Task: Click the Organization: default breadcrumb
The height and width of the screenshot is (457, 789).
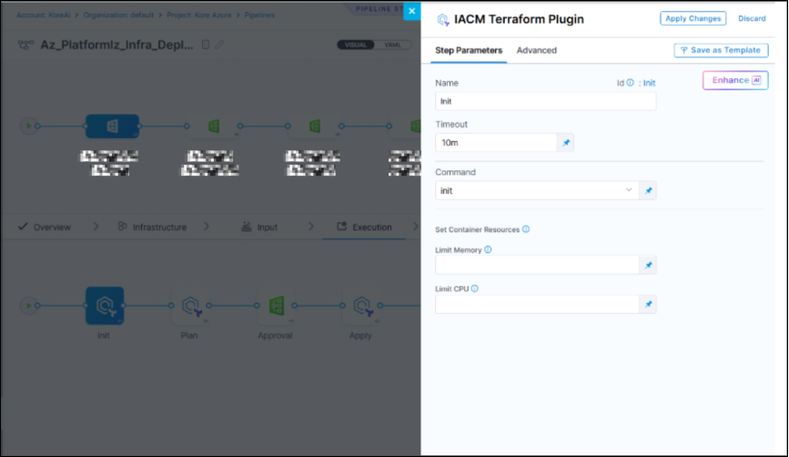Action: coord(118,15)
